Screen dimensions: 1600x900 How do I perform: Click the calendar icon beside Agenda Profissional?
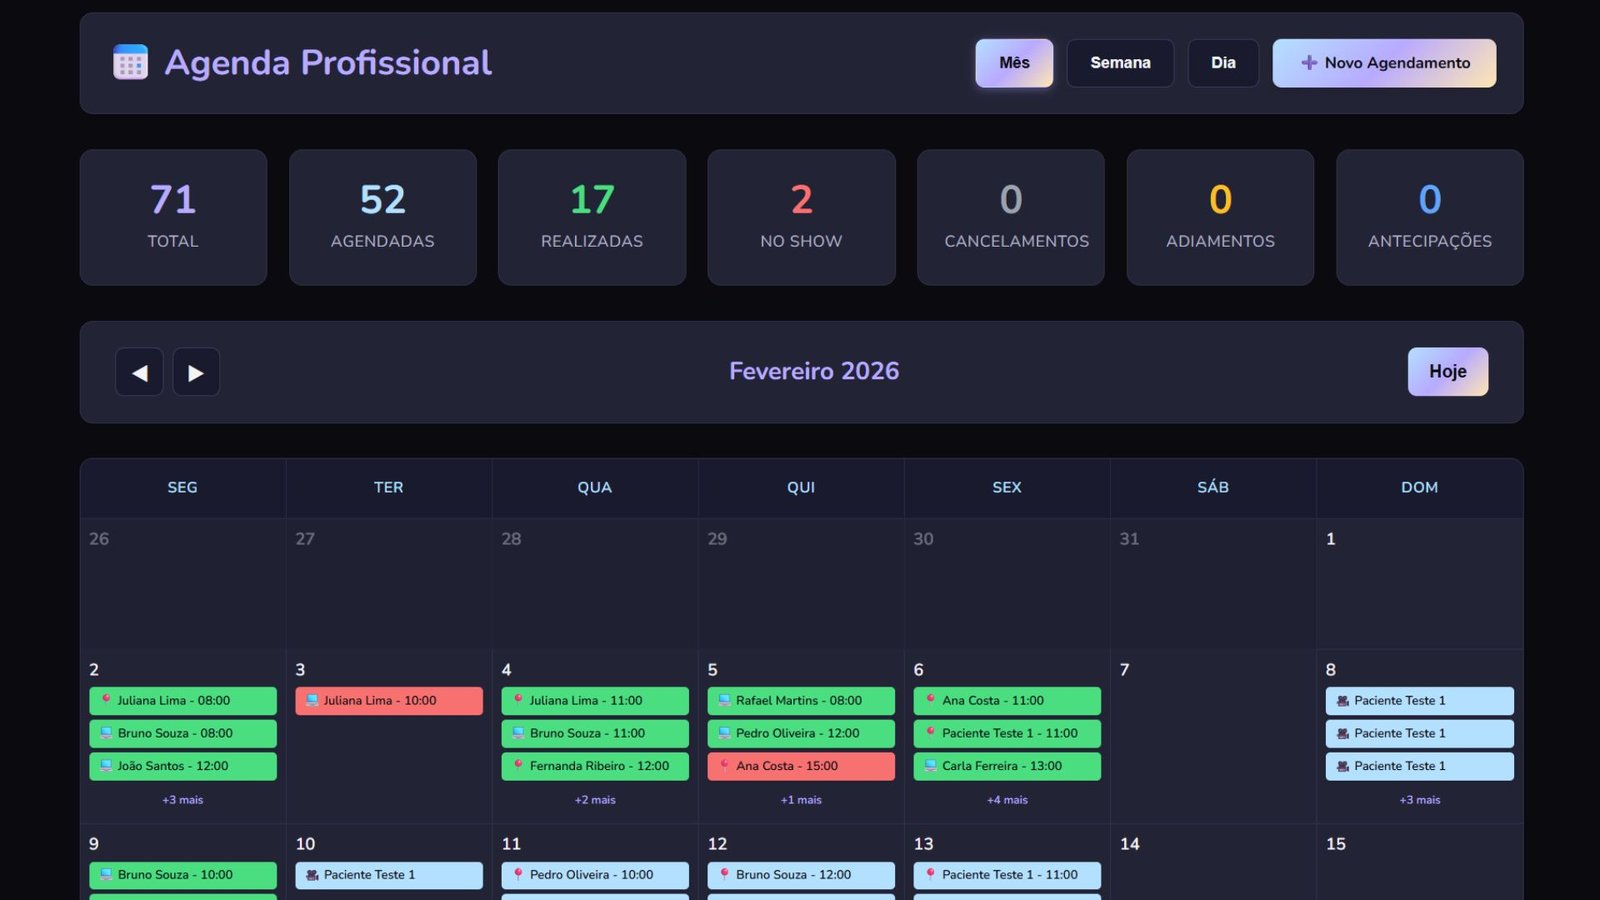pyautogui.click(x=128, y=62)
